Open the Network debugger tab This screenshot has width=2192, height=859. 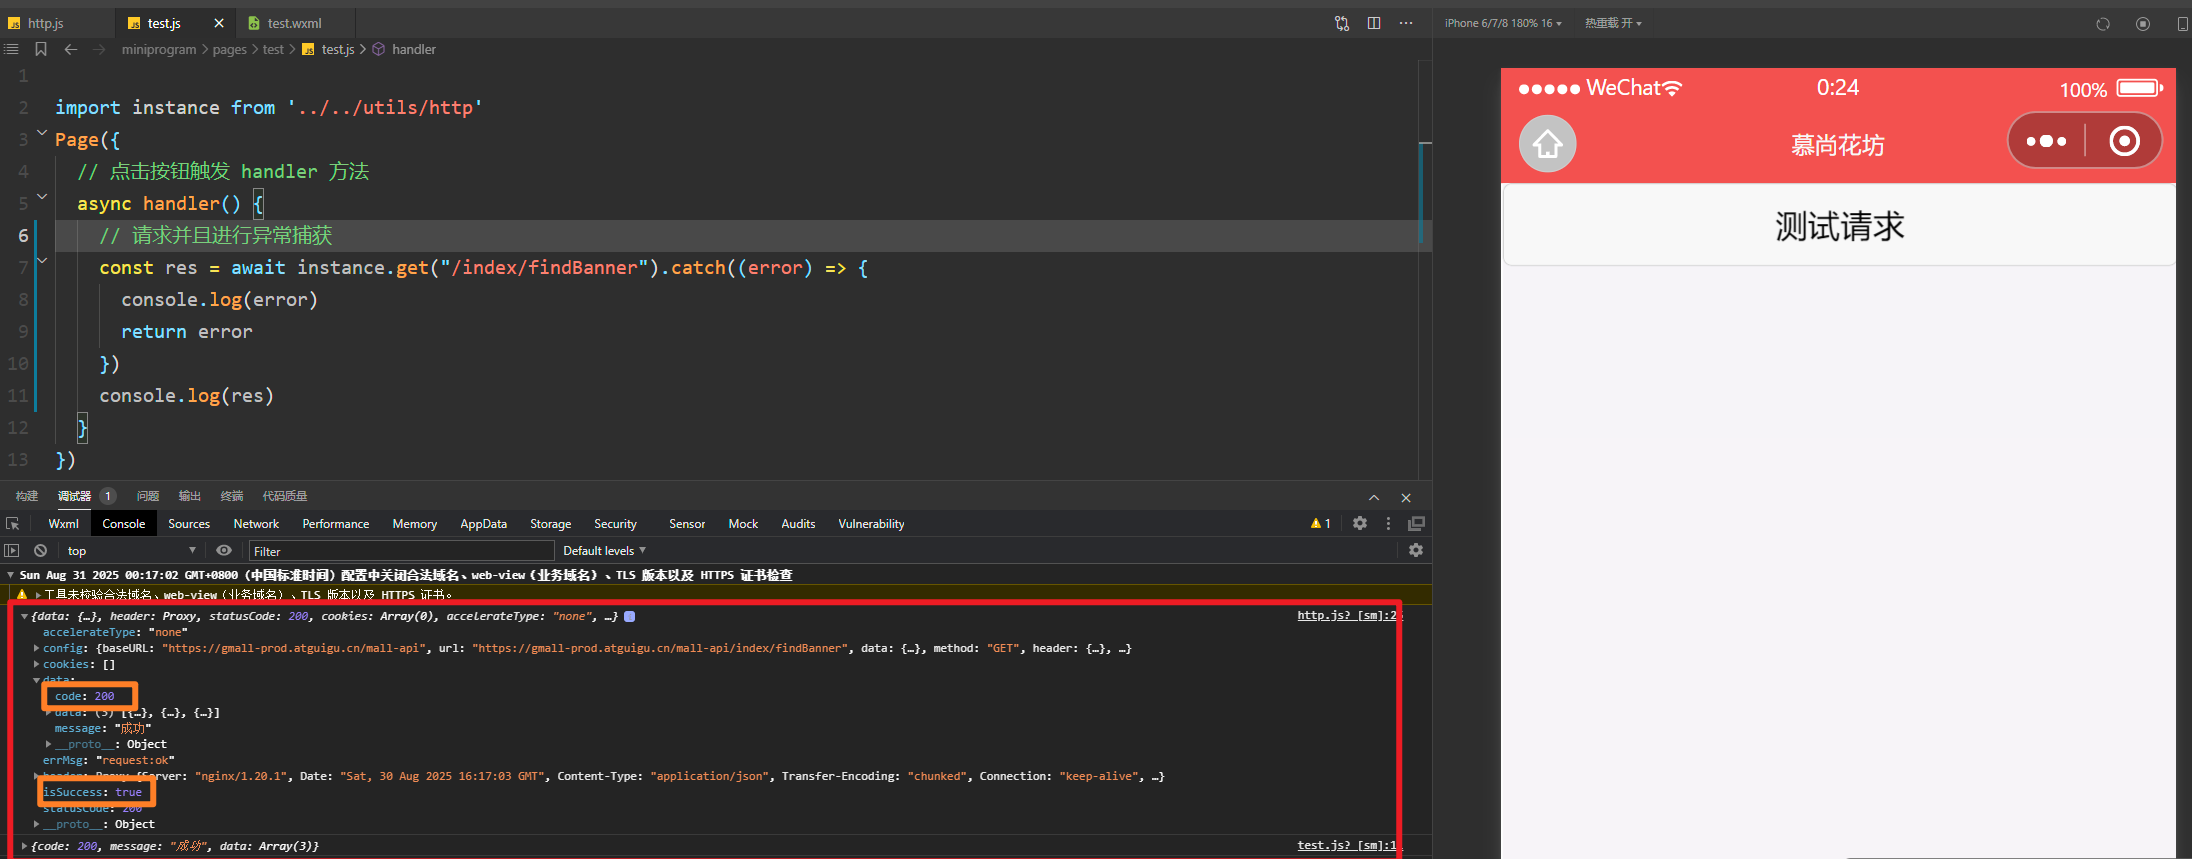(x=256, y=523)
